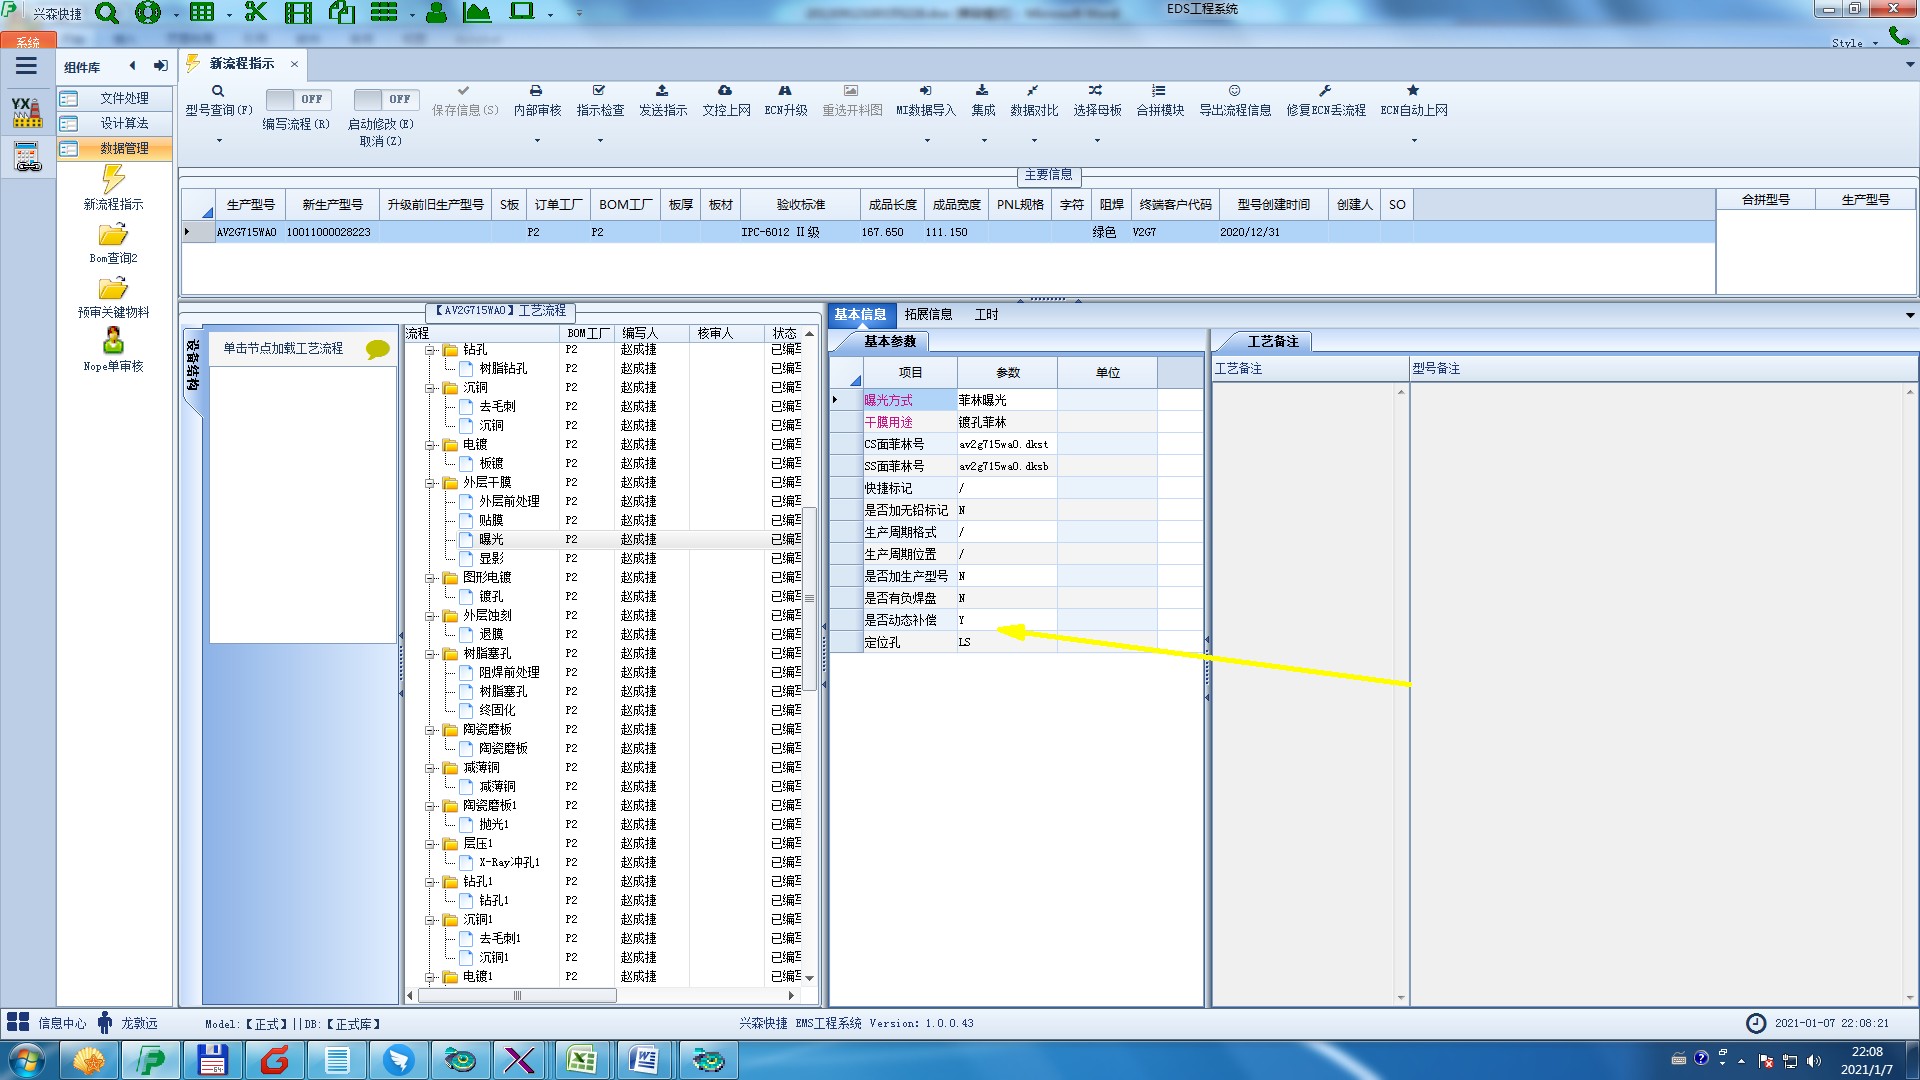Open Bom查询2 folder in sidebar
Viewport: 1920px width, 1080px height.
coord(113,236)
